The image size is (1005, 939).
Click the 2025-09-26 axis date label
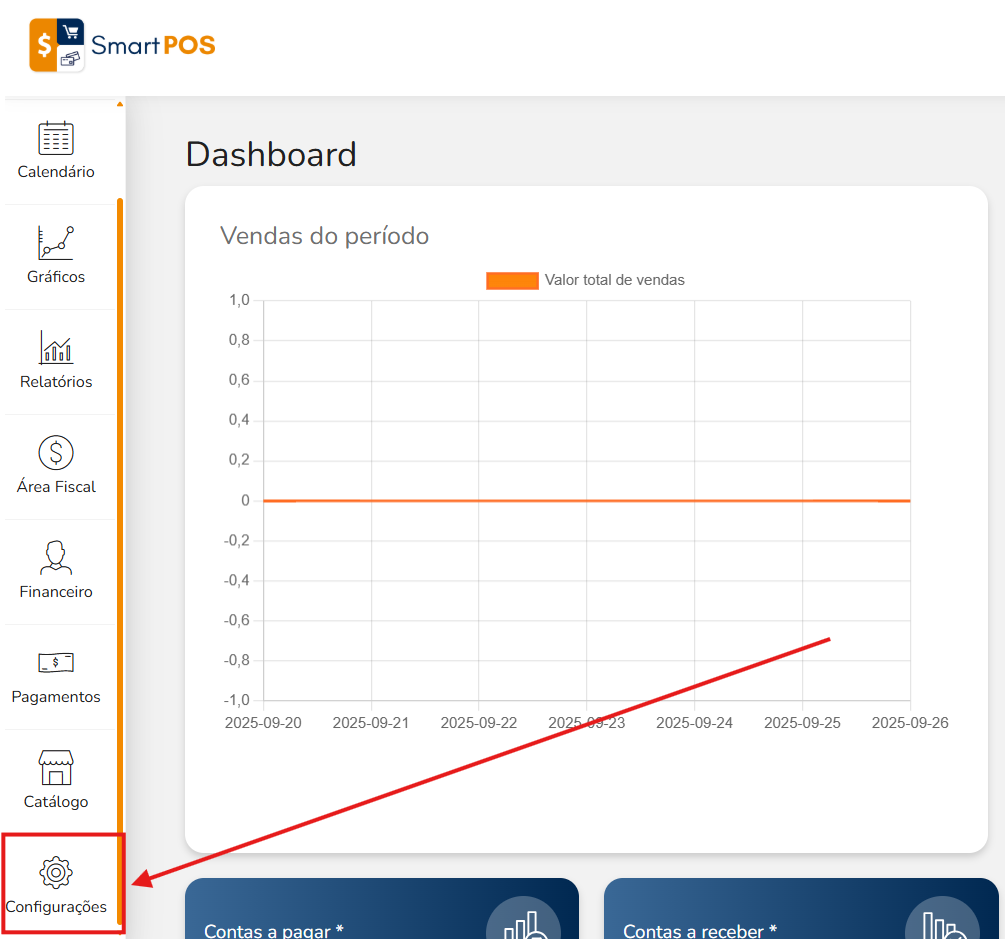910,723
